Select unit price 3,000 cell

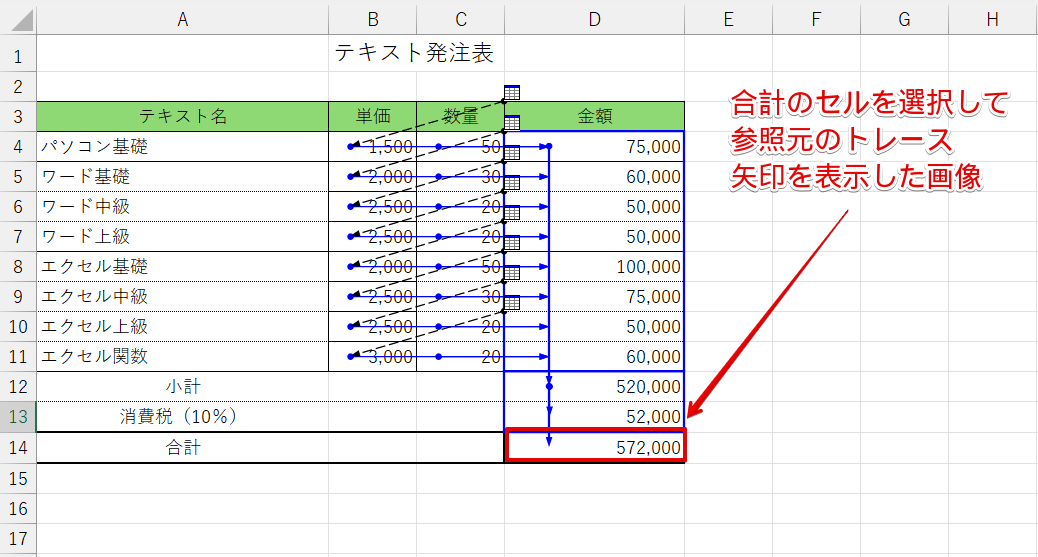point(373,356)
